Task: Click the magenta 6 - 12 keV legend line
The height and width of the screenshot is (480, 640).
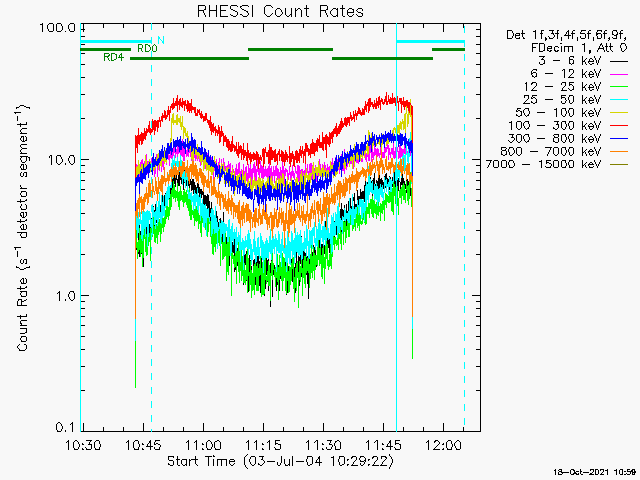Action: pos(619,74)
